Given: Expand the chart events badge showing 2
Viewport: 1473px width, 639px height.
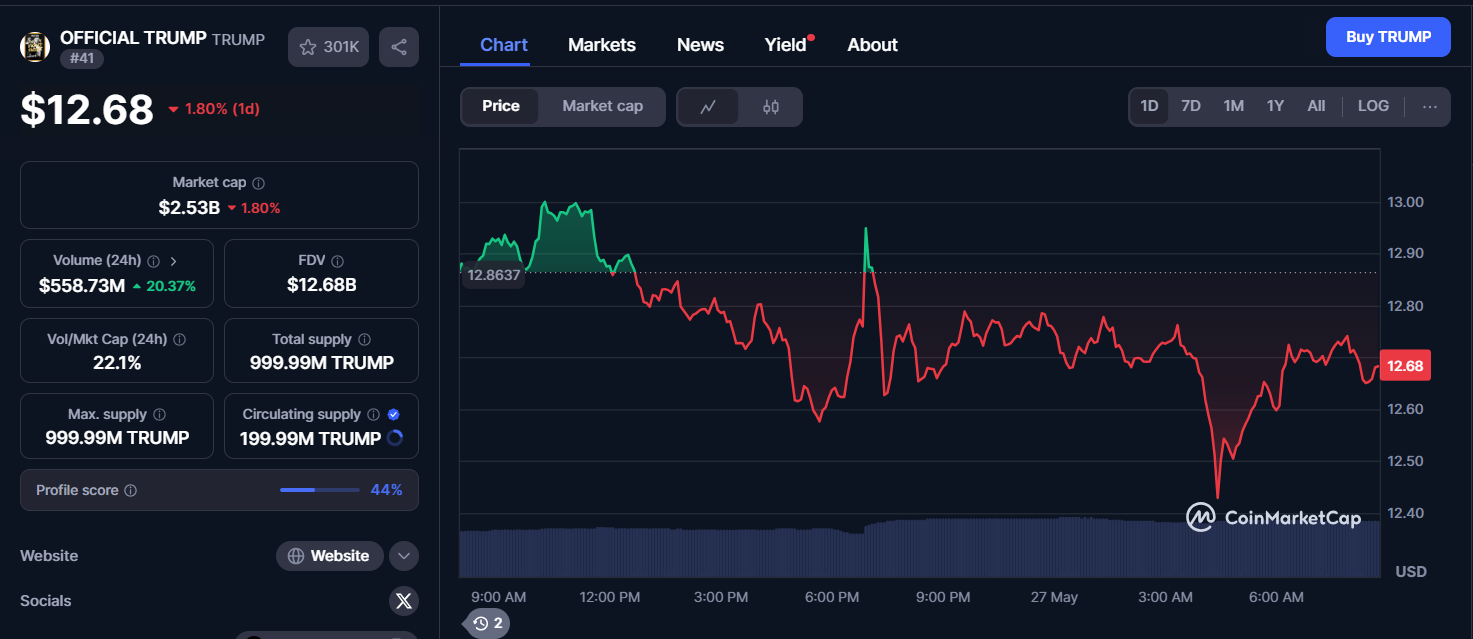Looking at the screenshot, I should [488, 623].
